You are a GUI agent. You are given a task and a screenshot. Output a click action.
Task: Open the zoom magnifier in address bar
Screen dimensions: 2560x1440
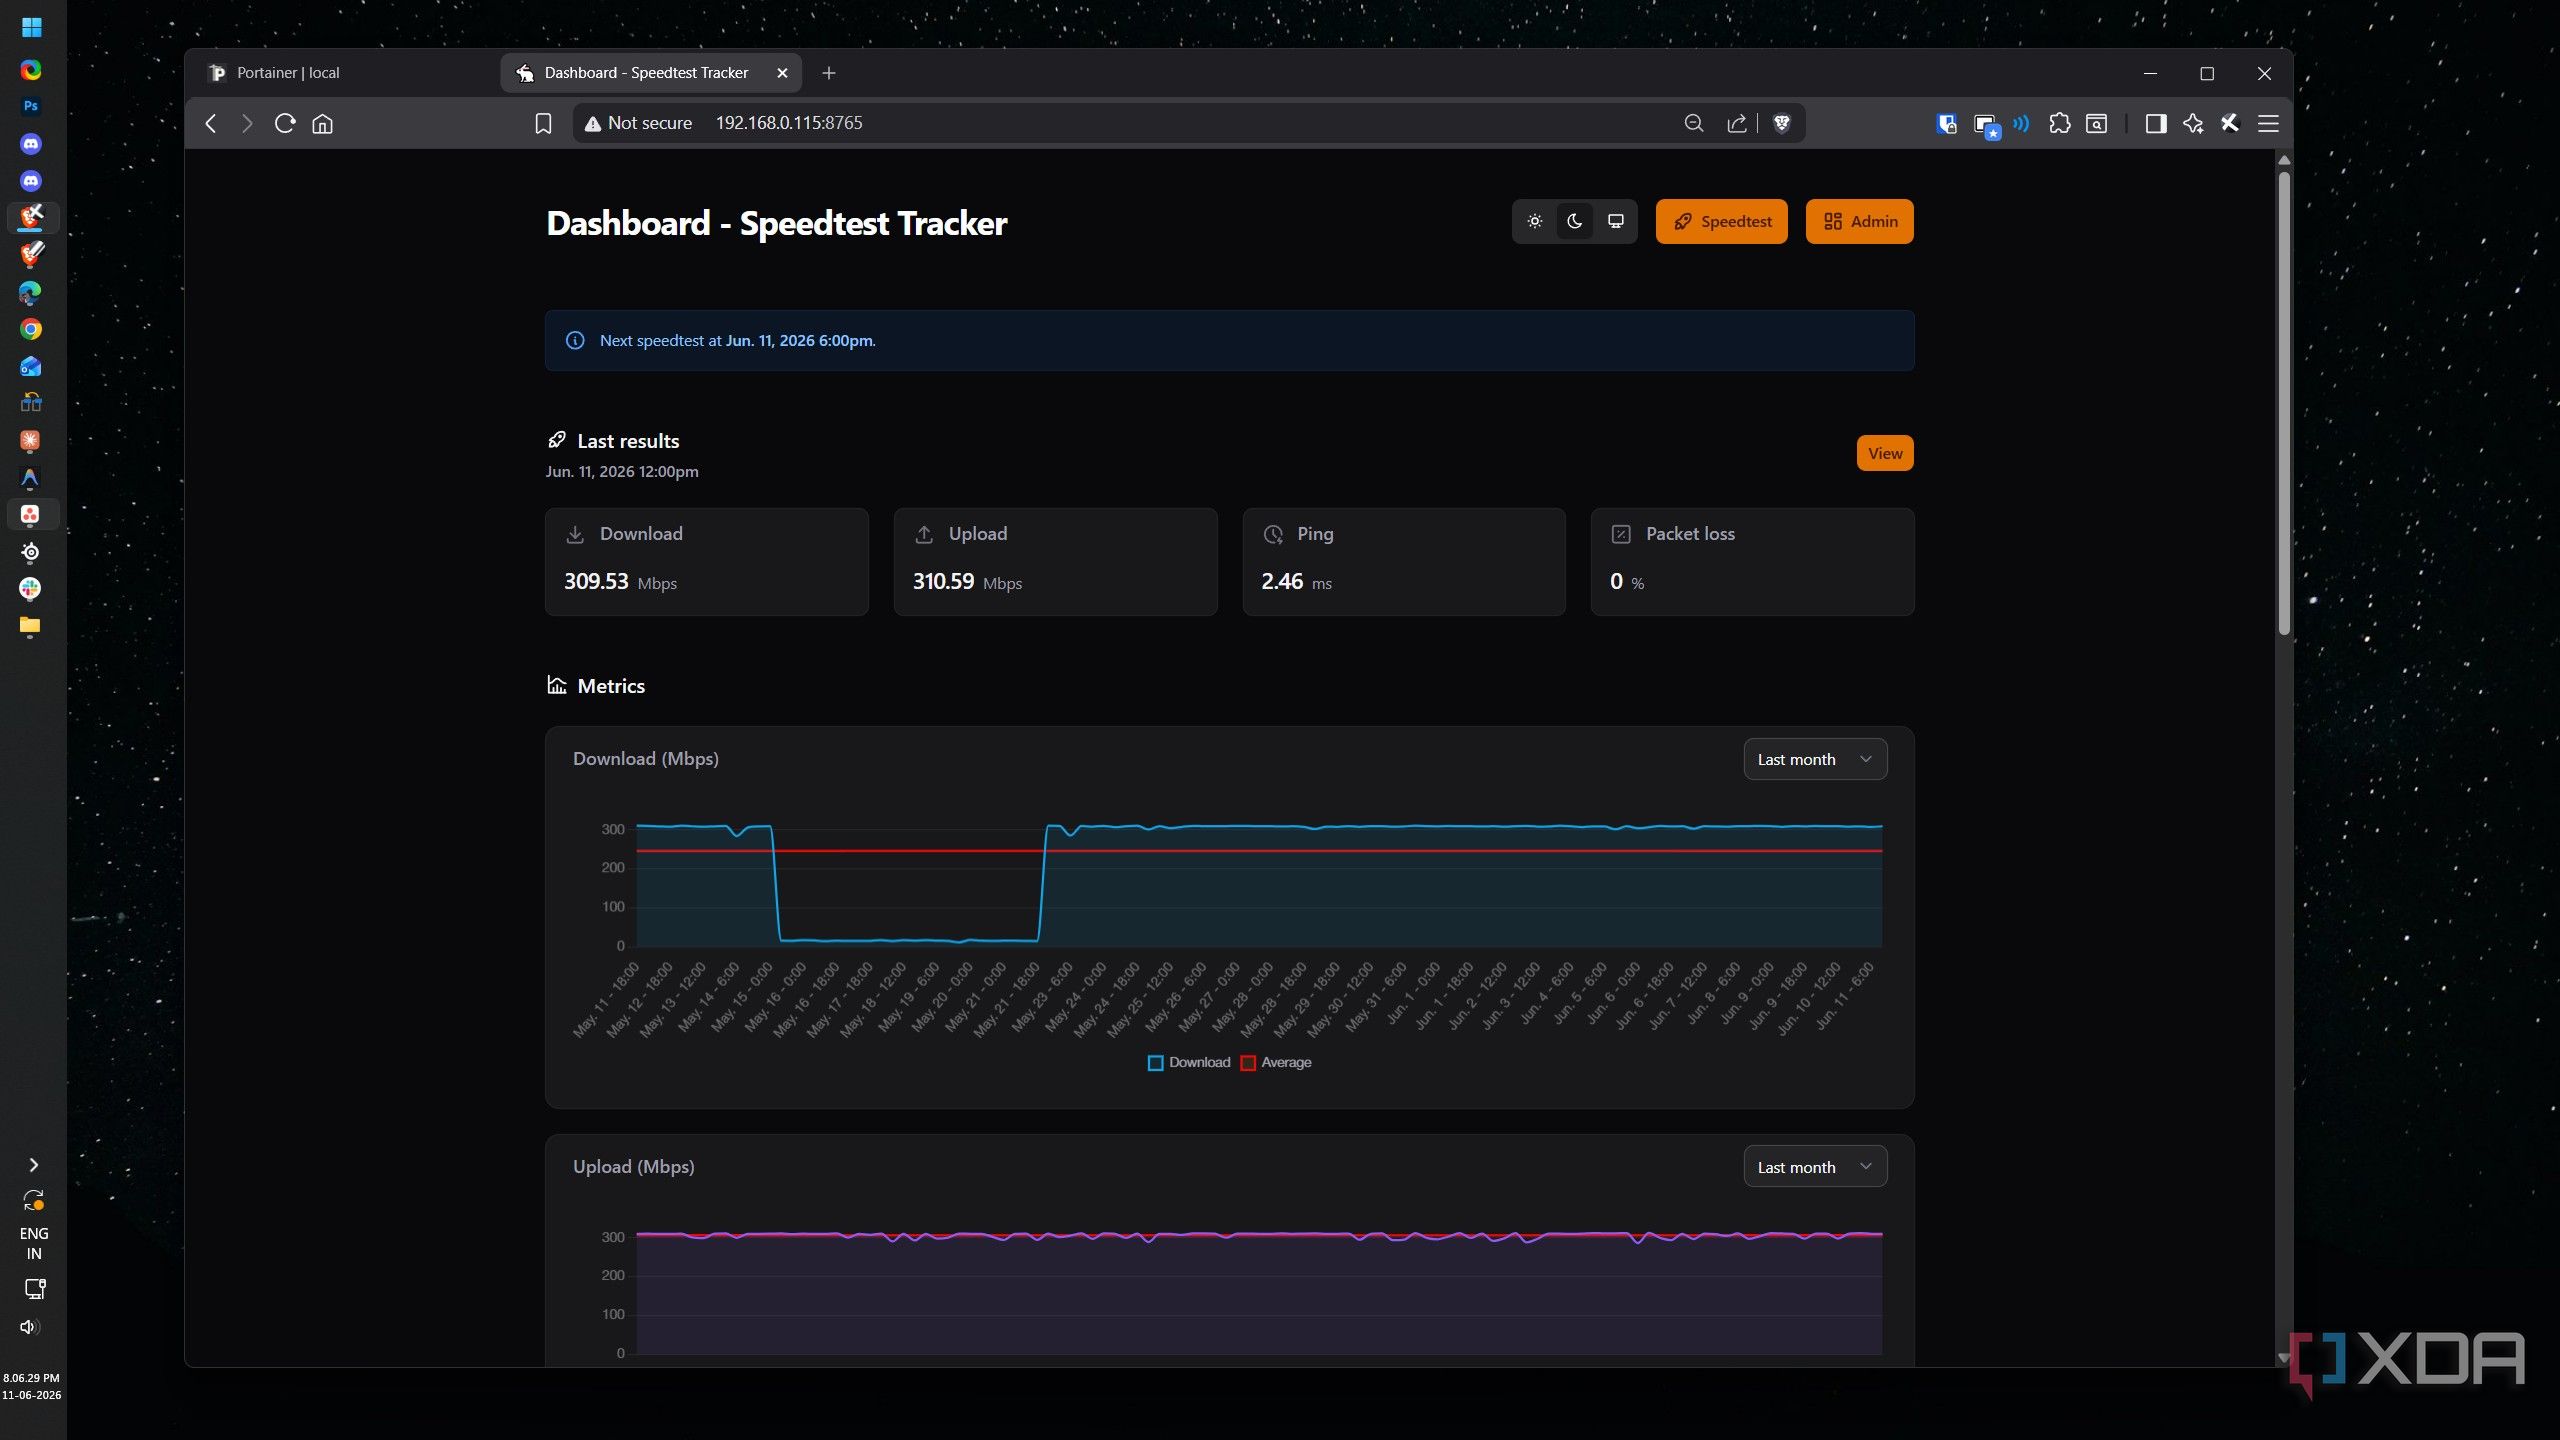pos(1693,123)
